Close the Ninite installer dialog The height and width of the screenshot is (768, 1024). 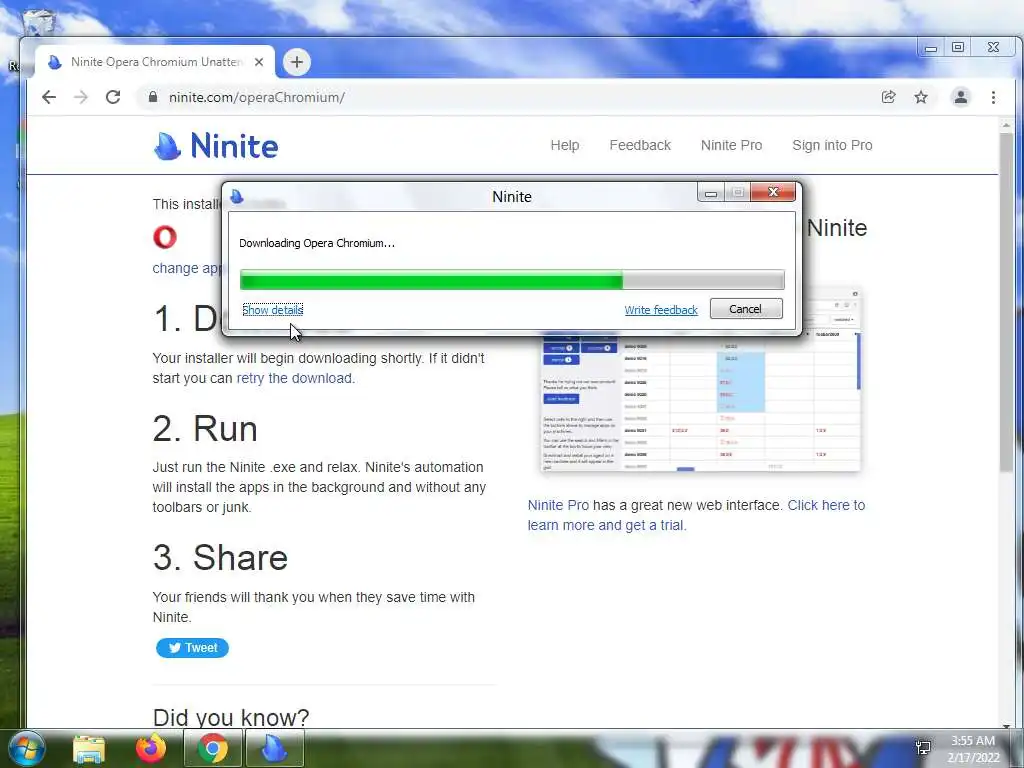pos(773,192)
